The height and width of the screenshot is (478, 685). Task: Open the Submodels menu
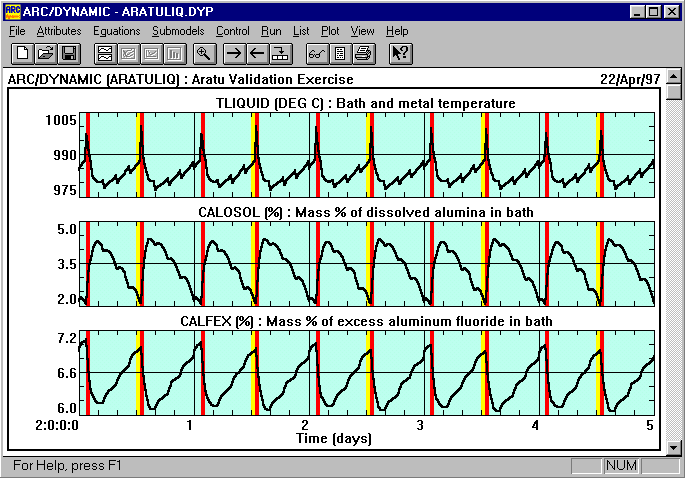[179, 31]
